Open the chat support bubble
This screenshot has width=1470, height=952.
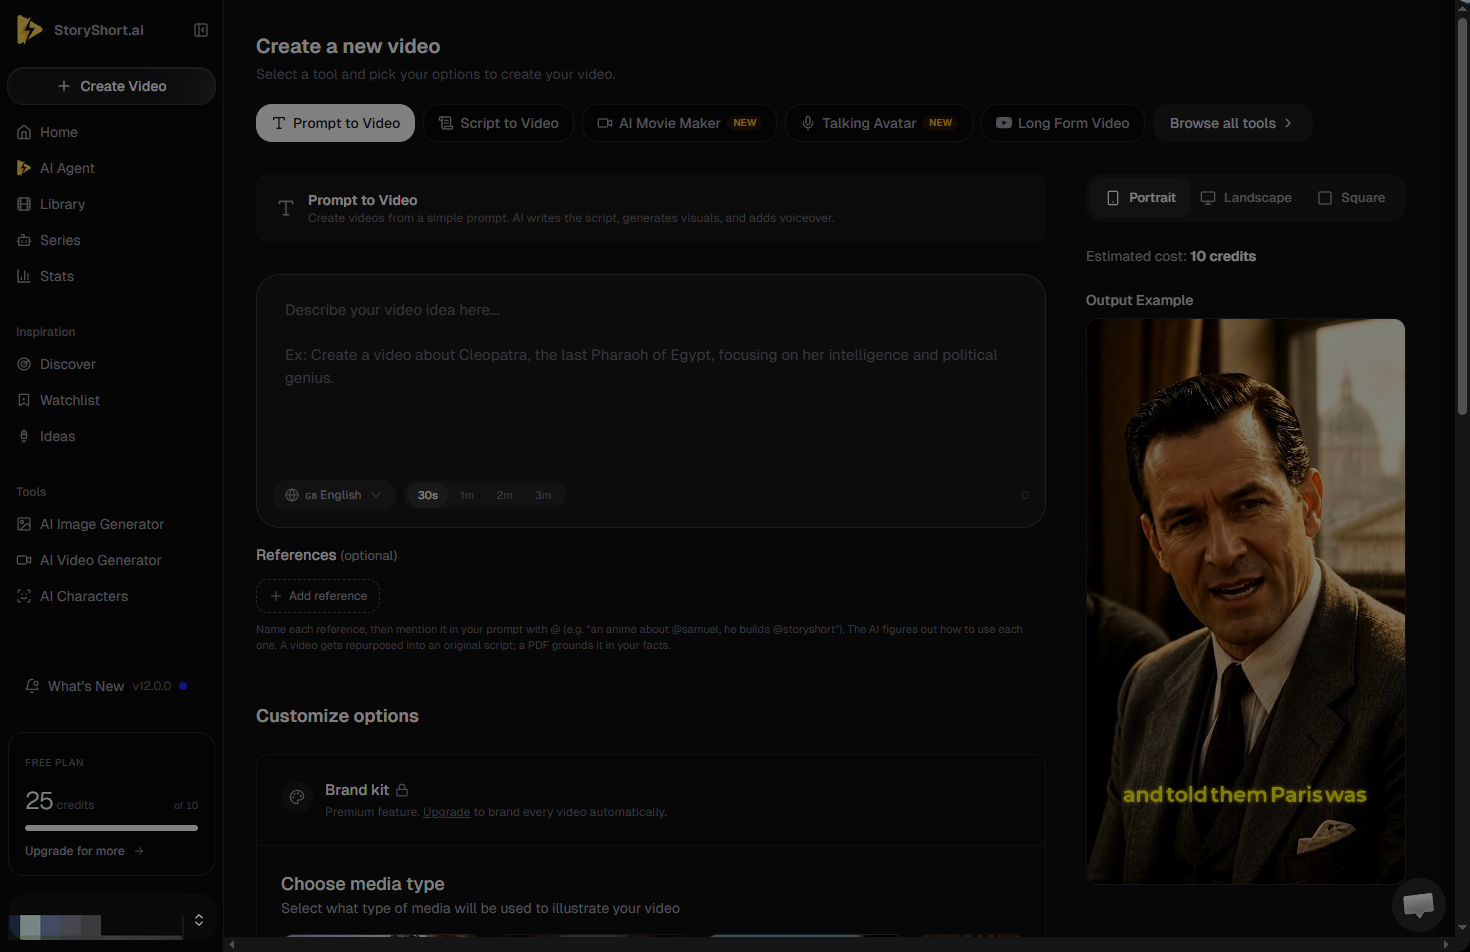tap(1418, 905)
